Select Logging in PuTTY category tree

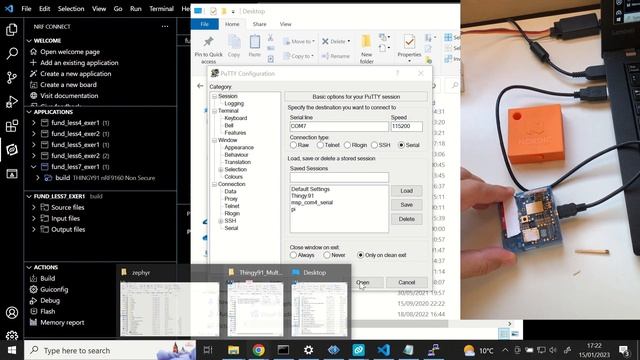(234, 104)
